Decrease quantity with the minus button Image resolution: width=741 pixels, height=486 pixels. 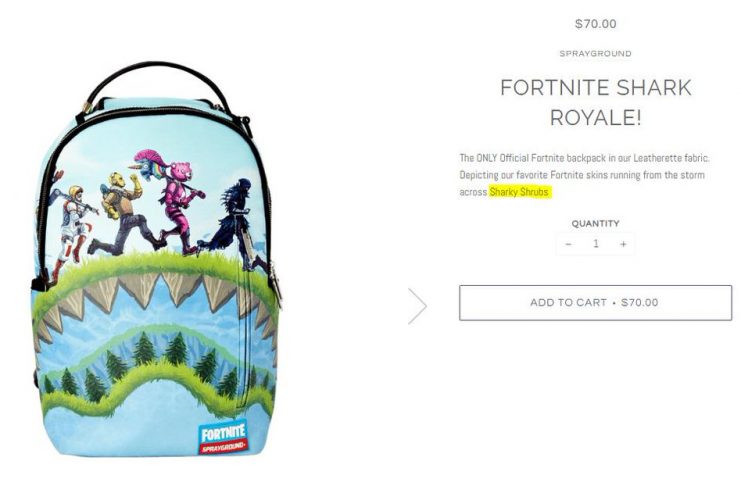[569, 244]
